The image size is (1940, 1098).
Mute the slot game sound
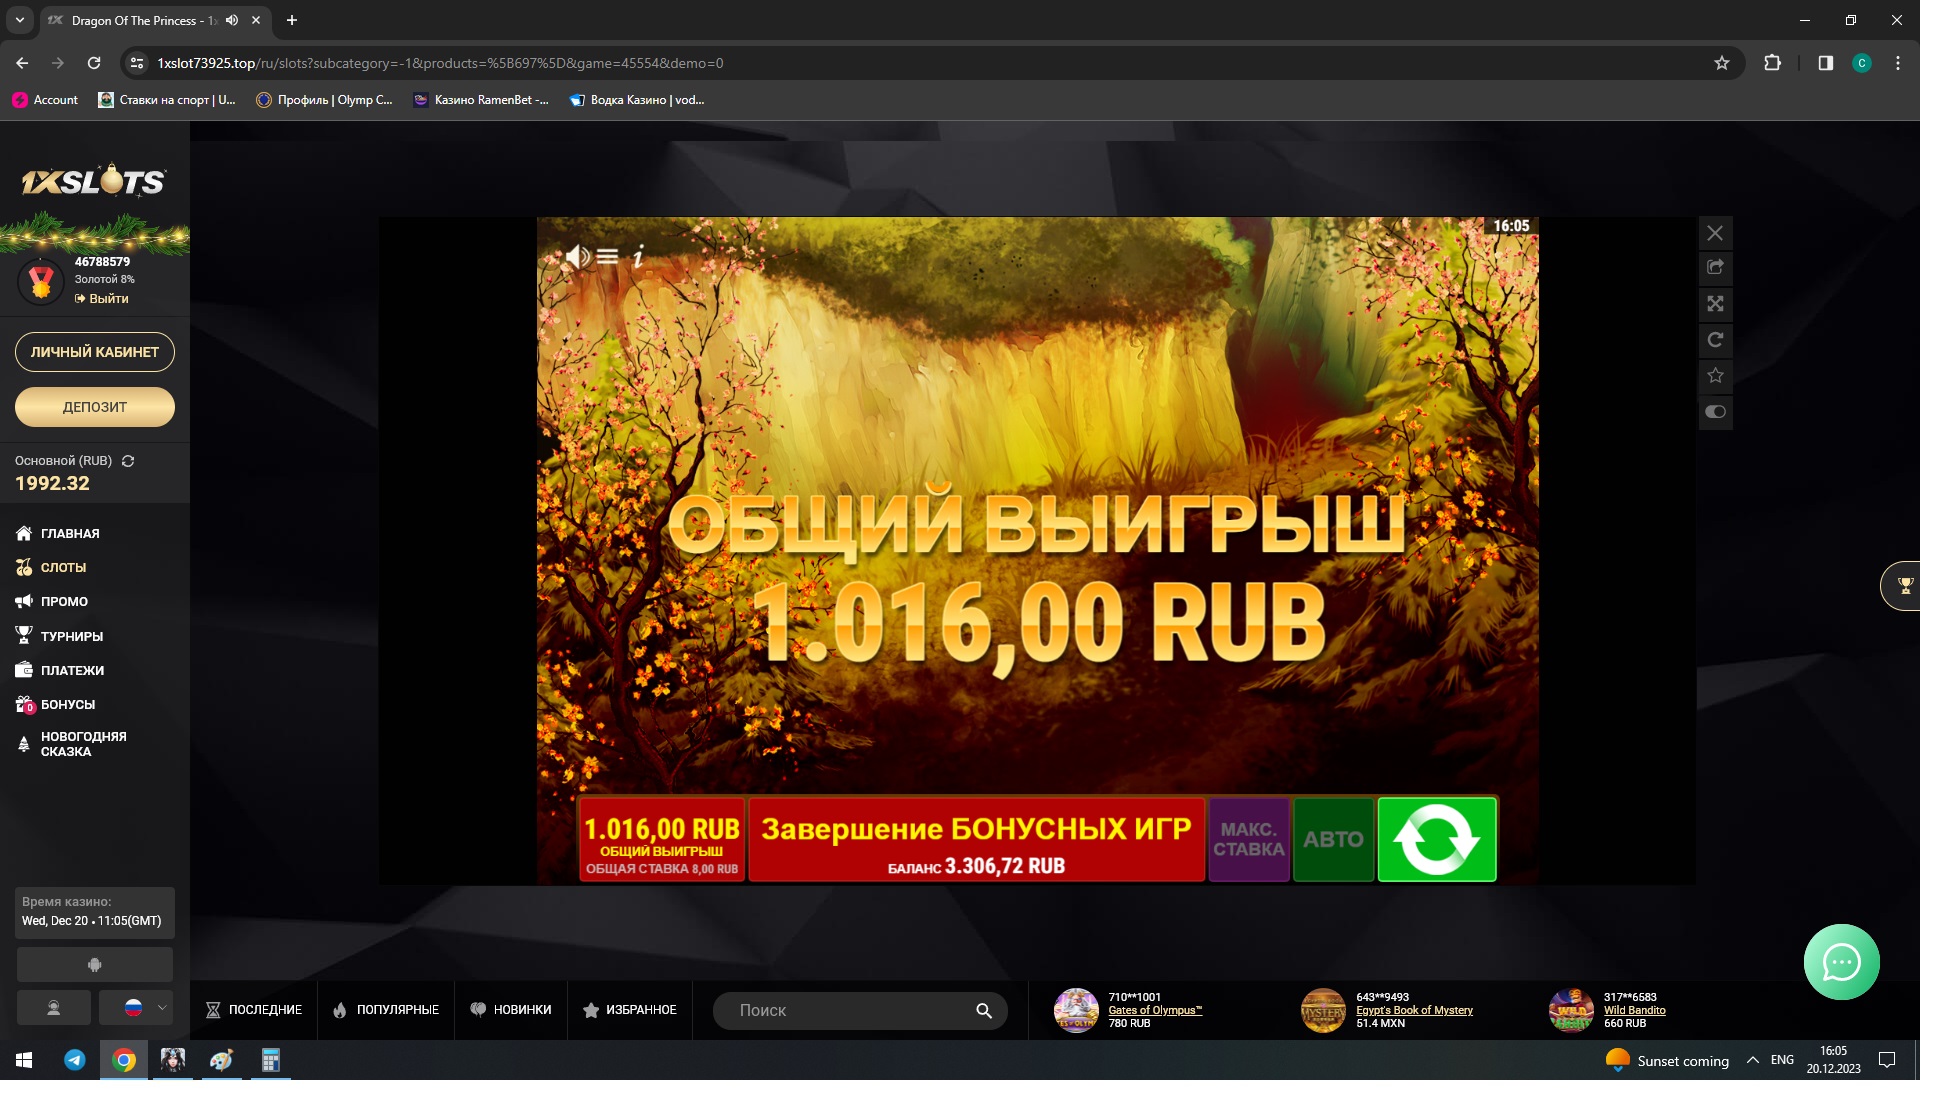pyautogui.click(x=577, y=257)
